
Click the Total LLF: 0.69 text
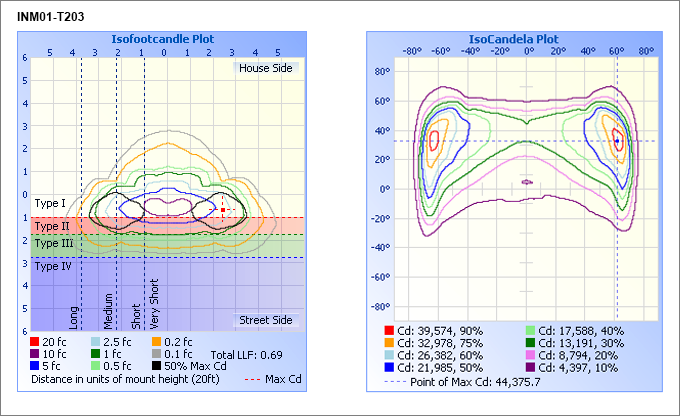pyautogui.click(x=246, y=355)
